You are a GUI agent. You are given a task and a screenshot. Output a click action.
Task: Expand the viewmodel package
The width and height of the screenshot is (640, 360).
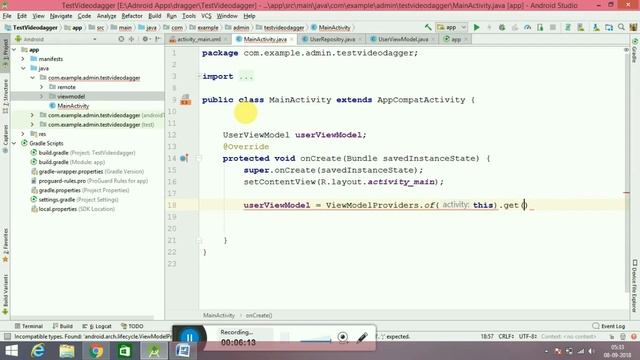coord(42,96)
